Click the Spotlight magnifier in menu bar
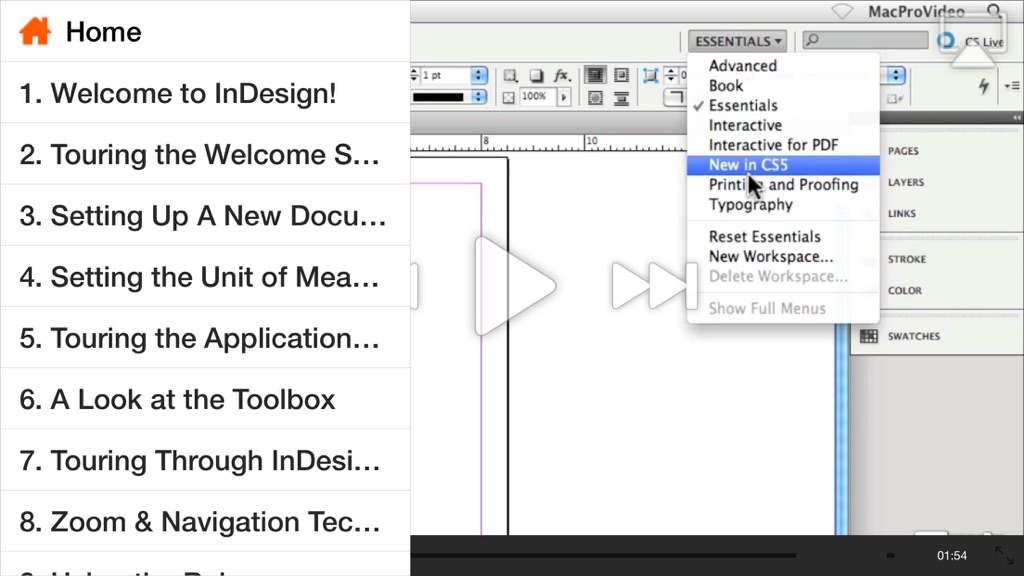This screenshot has height=576, width=1024. 994,10
